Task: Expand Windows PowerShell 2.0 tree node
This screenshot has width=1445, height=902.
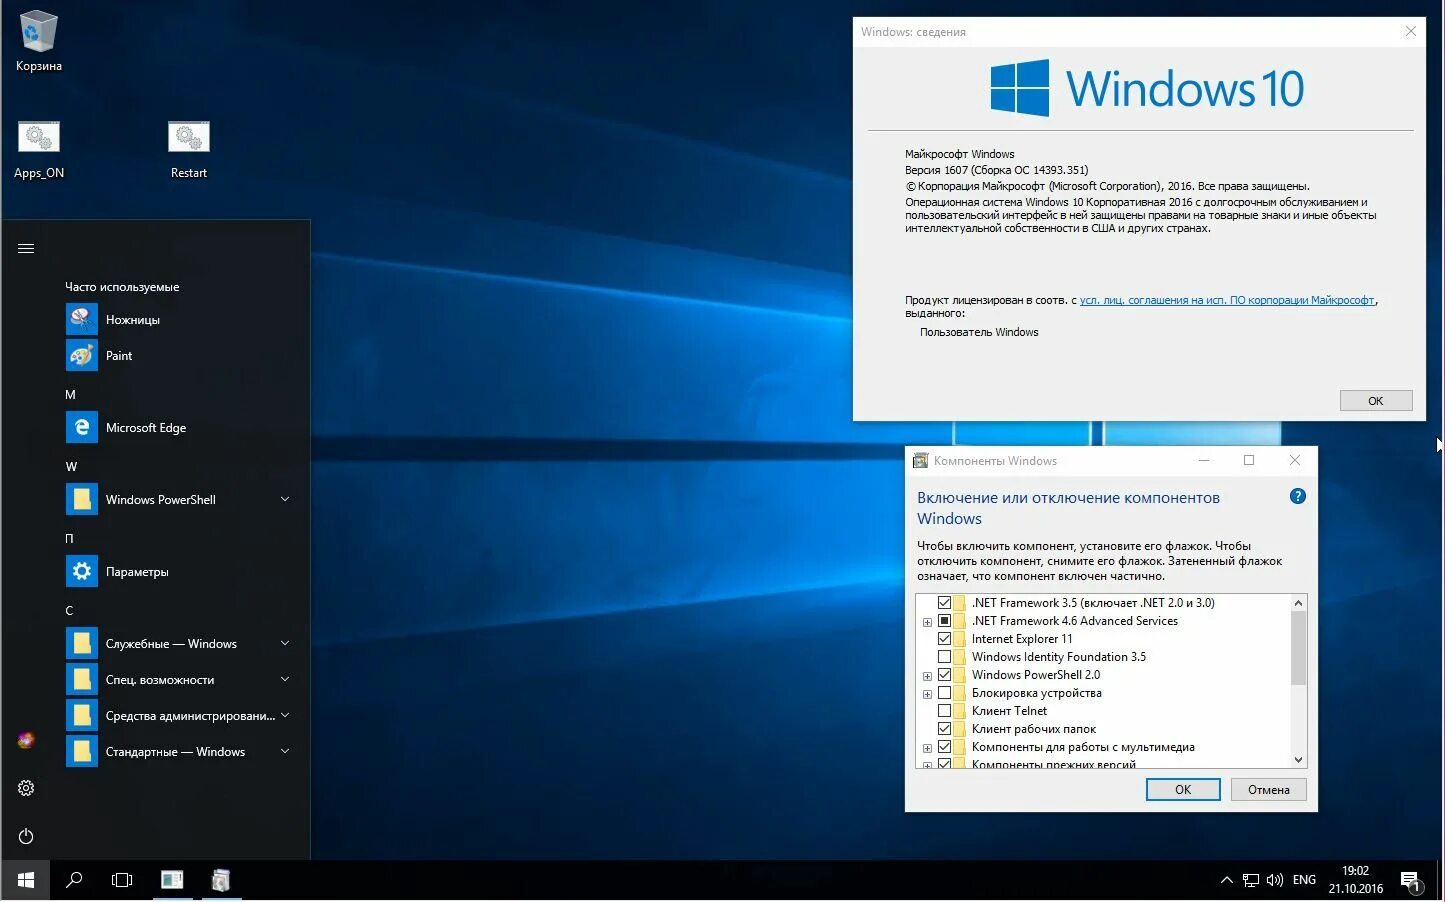Action: point(927,676)
